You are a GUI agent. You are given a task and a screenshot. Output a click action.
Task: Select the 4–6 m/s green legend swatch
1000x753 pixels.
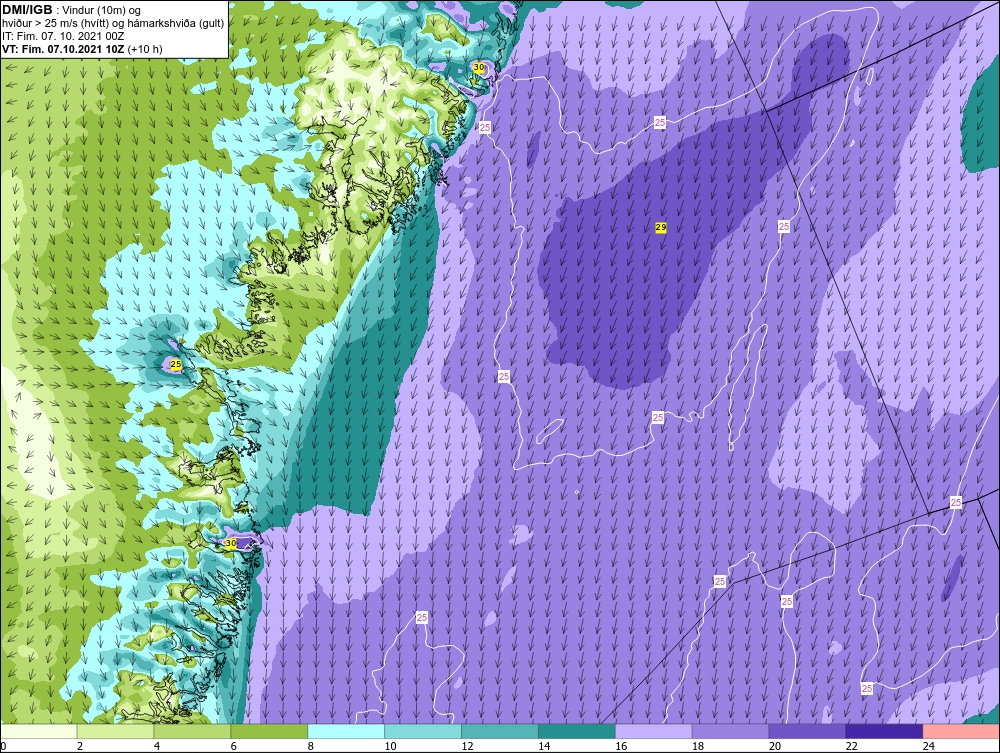[192, 731]
